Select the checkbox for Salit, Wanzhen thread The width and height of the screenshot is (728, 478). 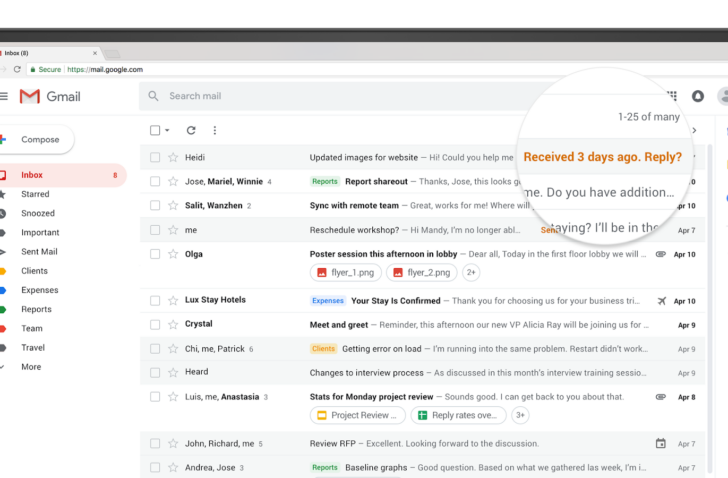[155, 206]
